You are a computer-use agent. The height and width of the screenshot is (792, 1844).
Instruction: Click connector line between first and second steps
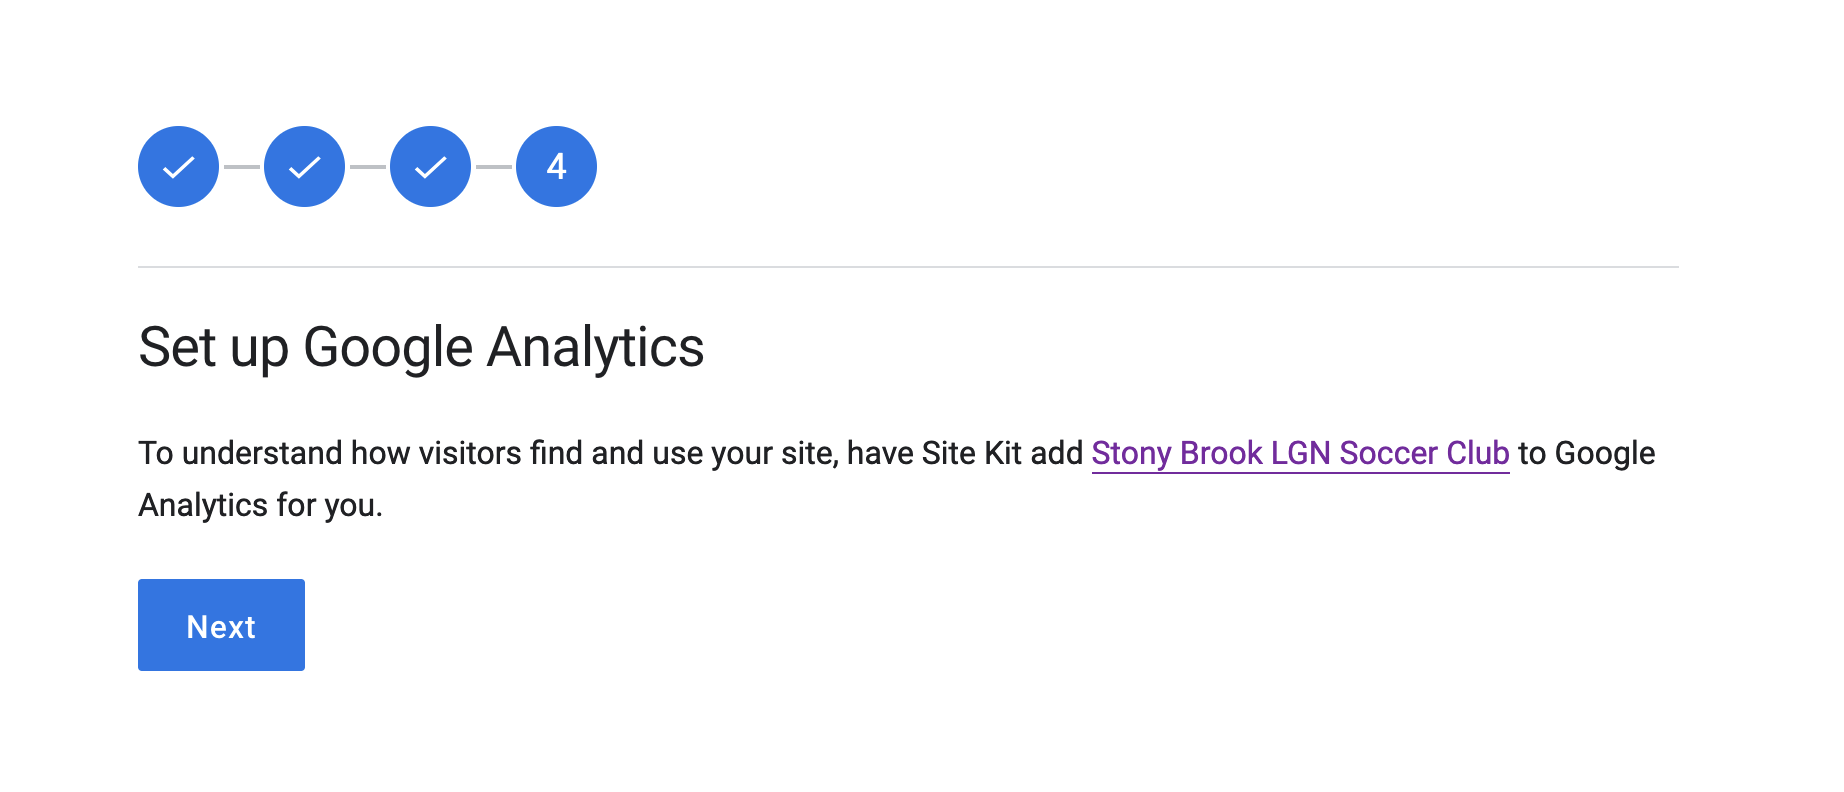[x=241, y=167]
